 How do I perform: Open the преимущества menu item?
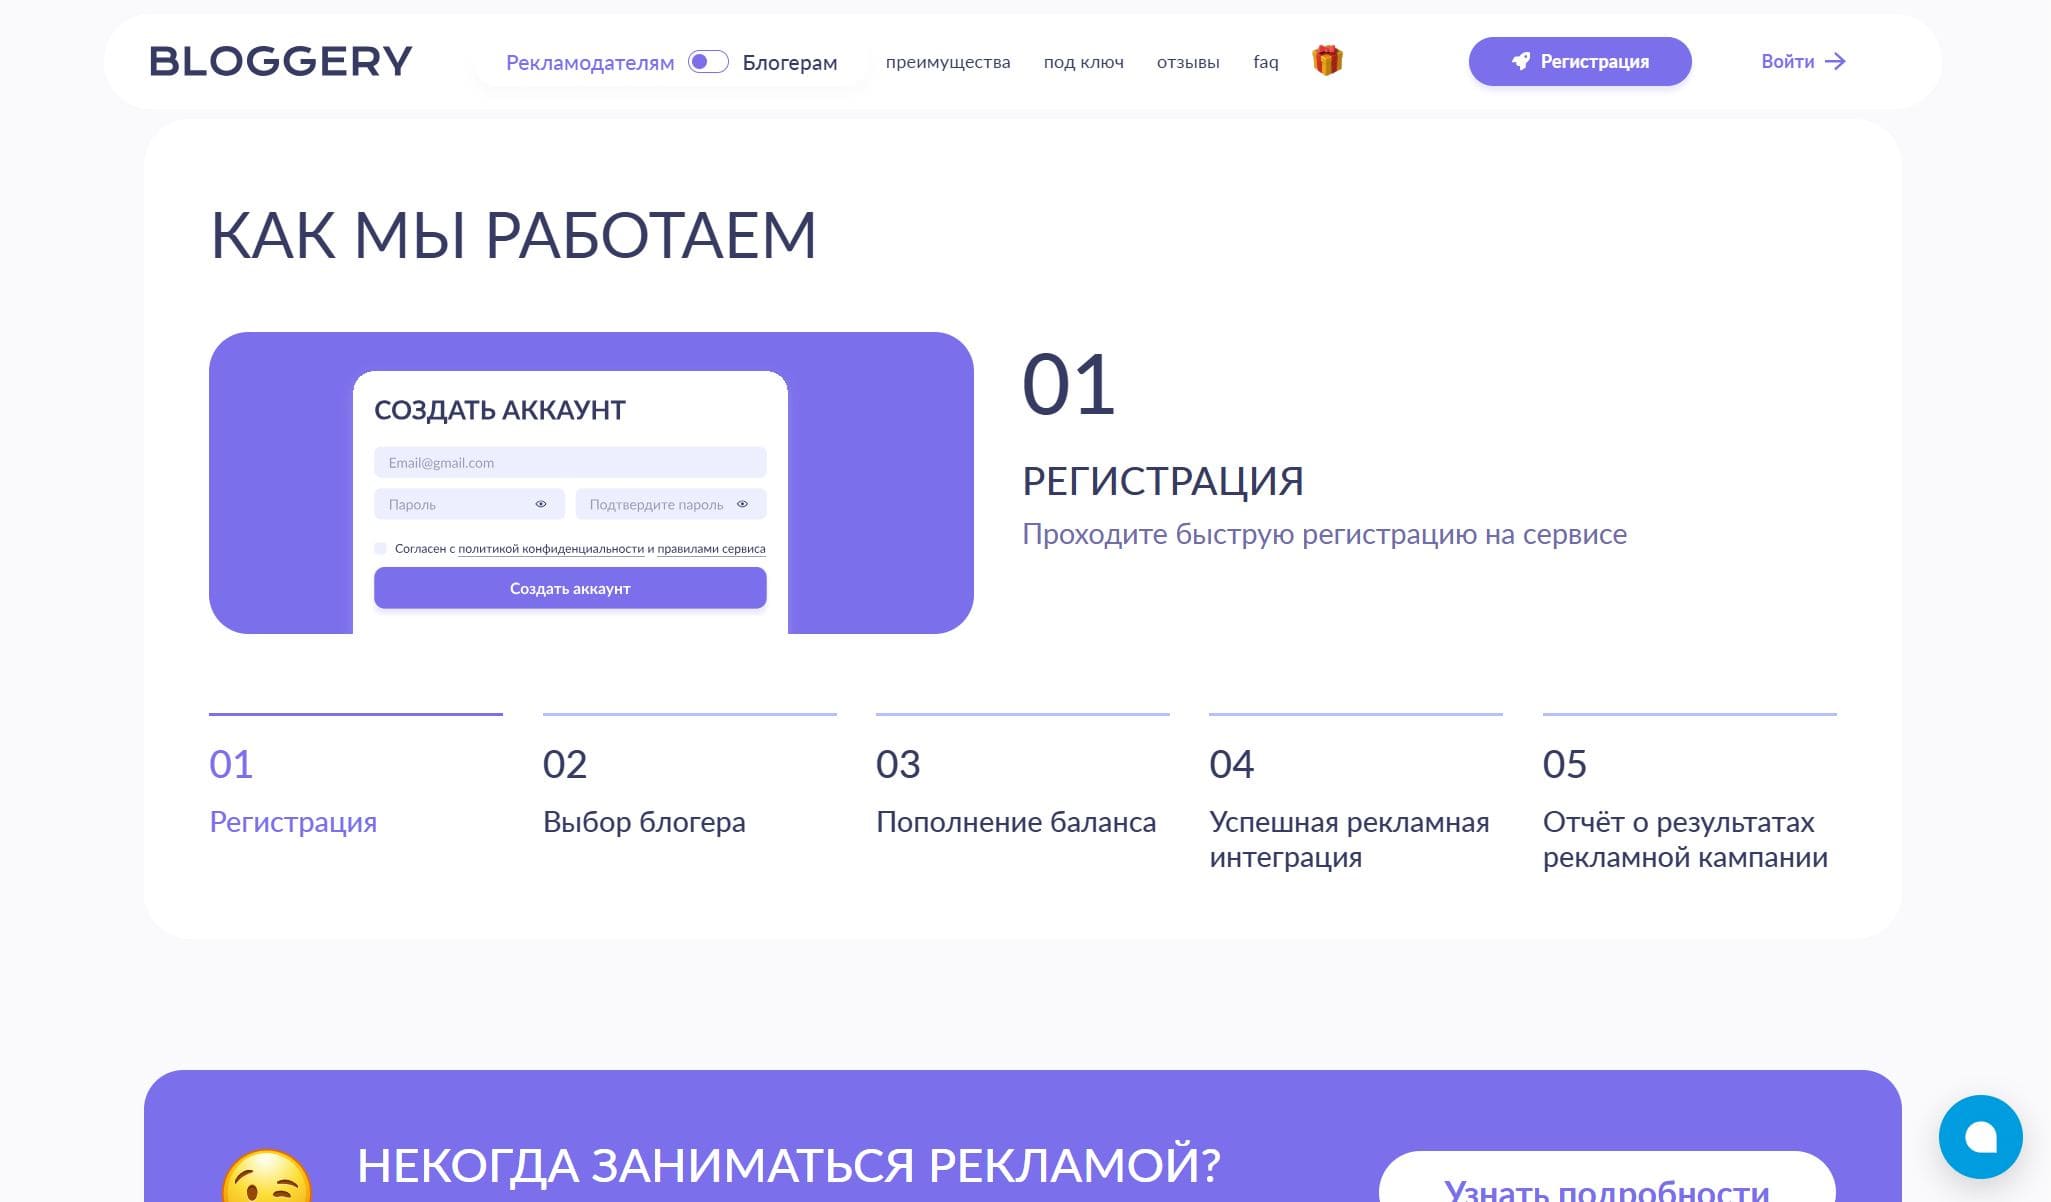pyautogui.click(x=947, y=62)
